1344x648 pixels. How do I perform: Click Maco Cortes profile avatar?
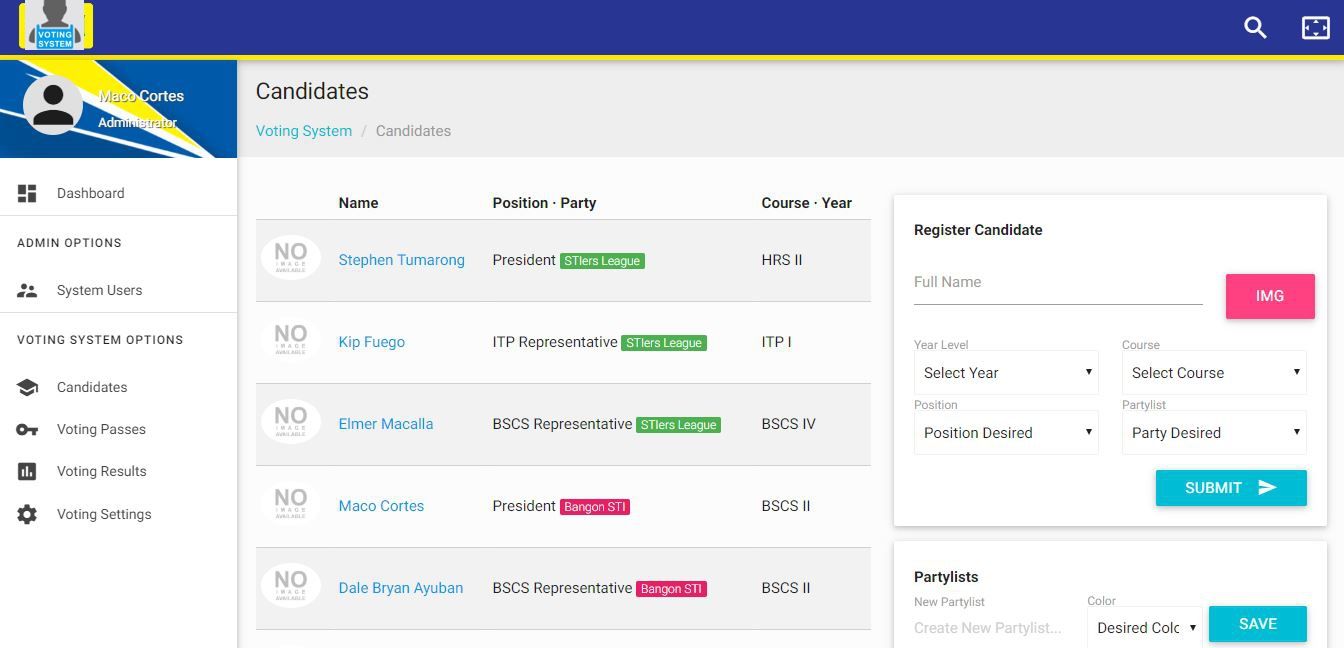53,104
